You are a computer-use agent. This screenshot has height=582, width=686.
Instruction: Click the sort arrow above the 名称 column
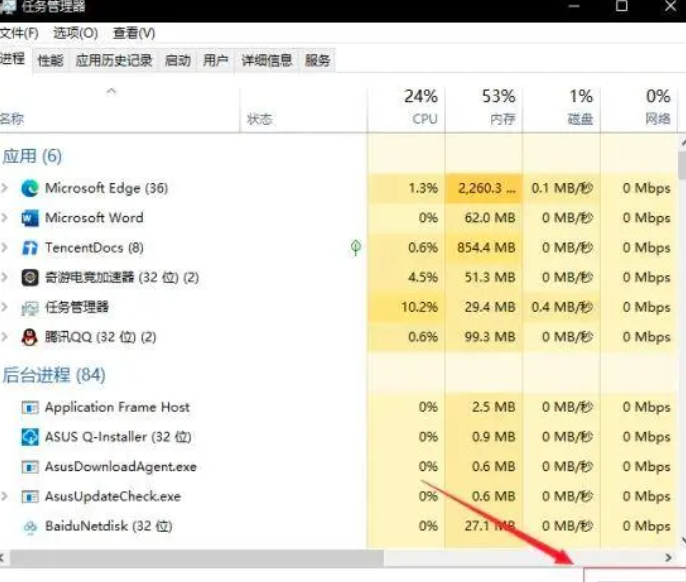pos(112,91)
